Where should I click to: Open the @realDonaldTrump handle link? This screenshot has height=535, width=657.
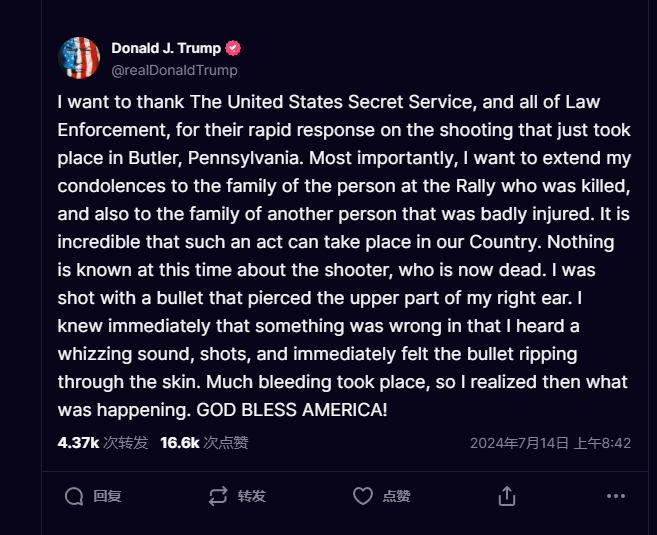[x=174, y=70]
